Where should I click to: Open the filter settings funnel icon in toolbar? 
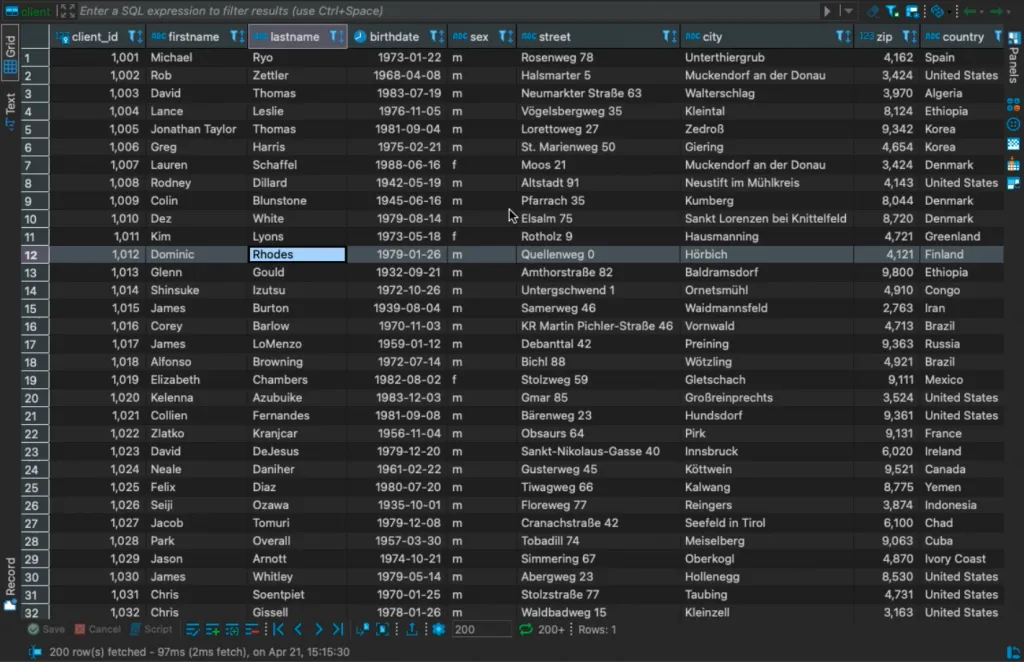coord(892,11)
